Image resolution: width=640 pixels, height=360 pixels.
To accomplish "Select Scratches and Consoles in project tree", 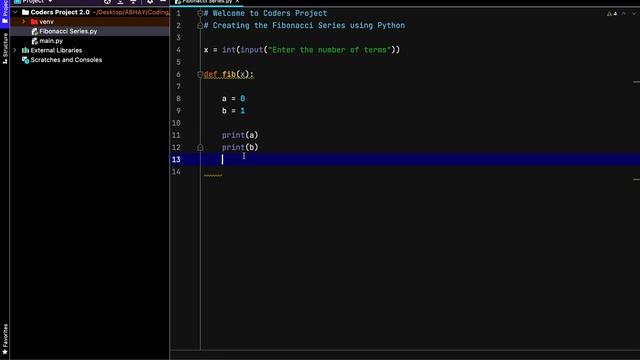I will [x=66, y=60].
